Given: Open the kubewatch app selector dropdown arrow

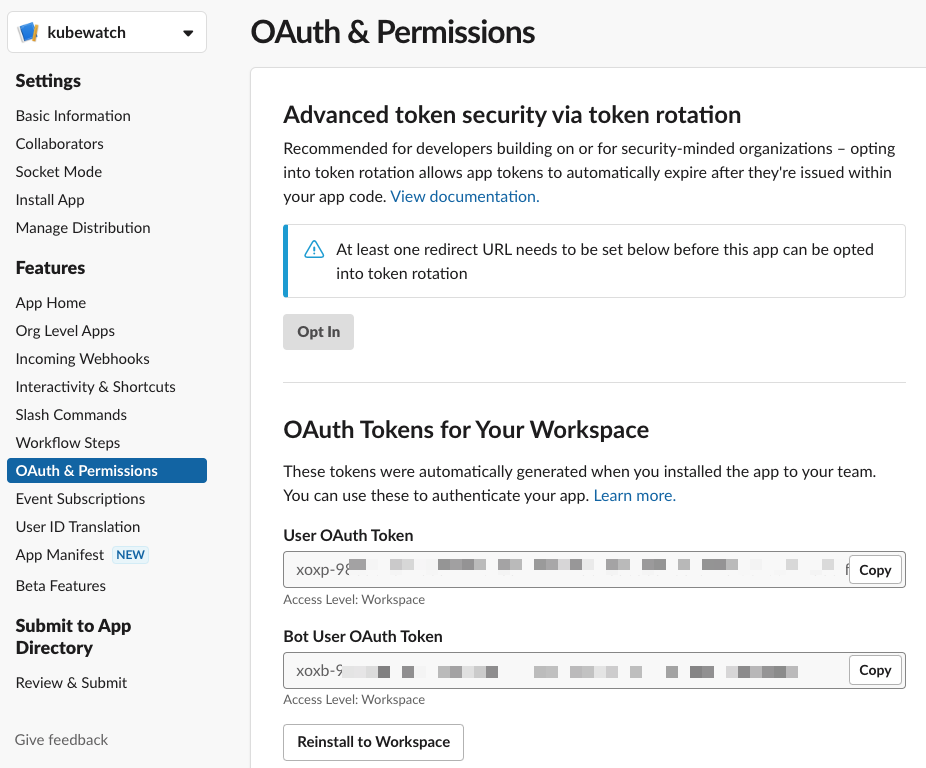Looking at the screenshot, I should [188, 33].
